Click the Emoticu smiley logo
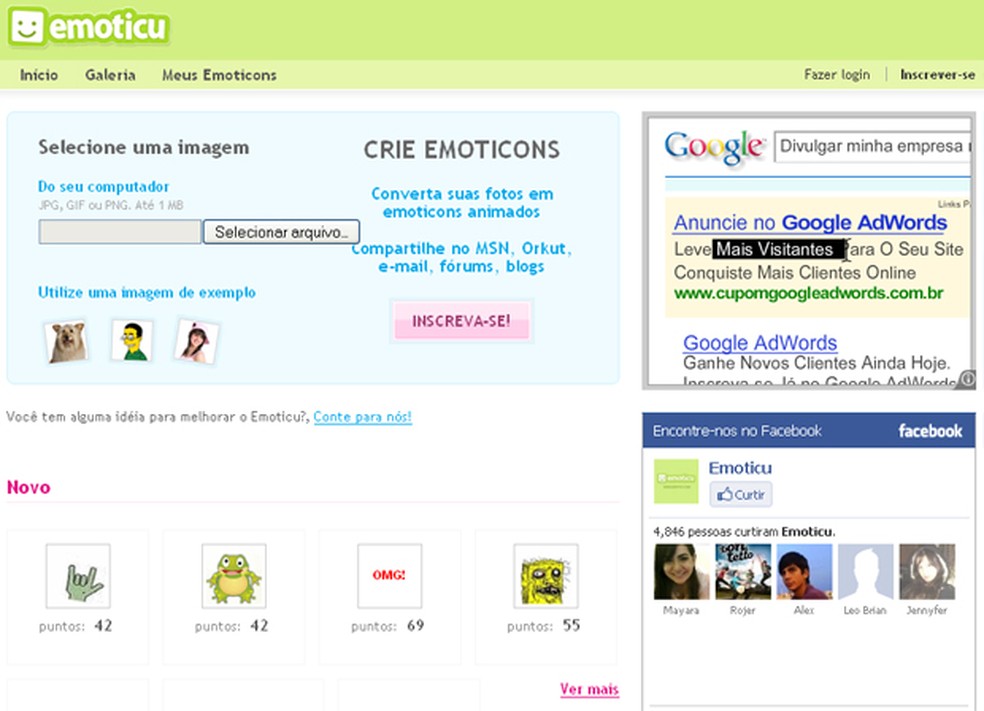 coord(88,27)
